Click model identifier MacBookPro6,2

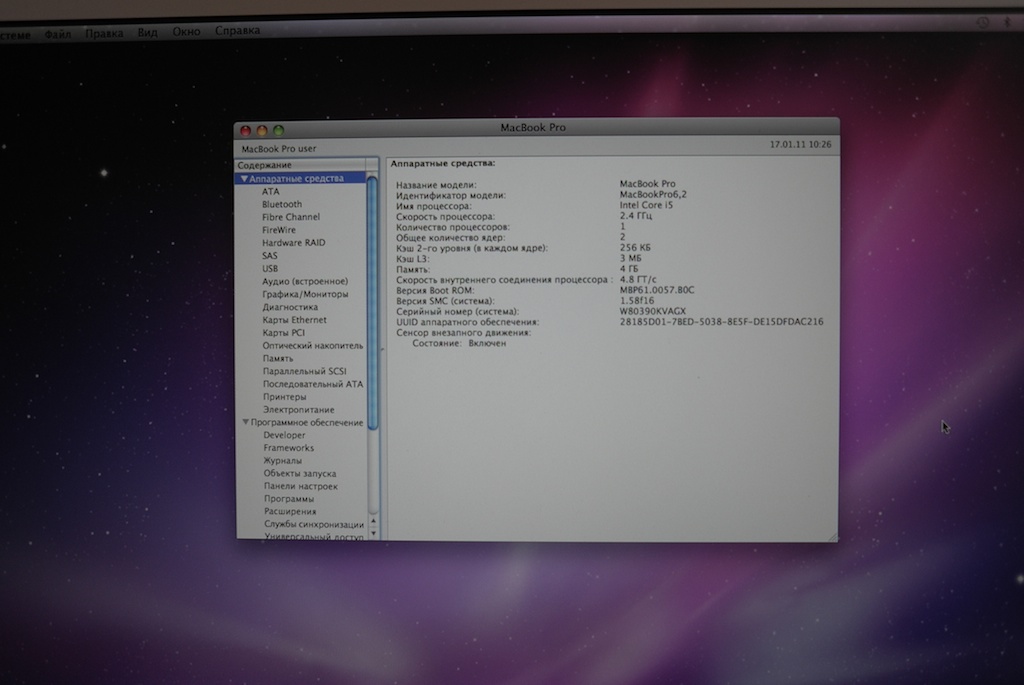pos(653,194)
